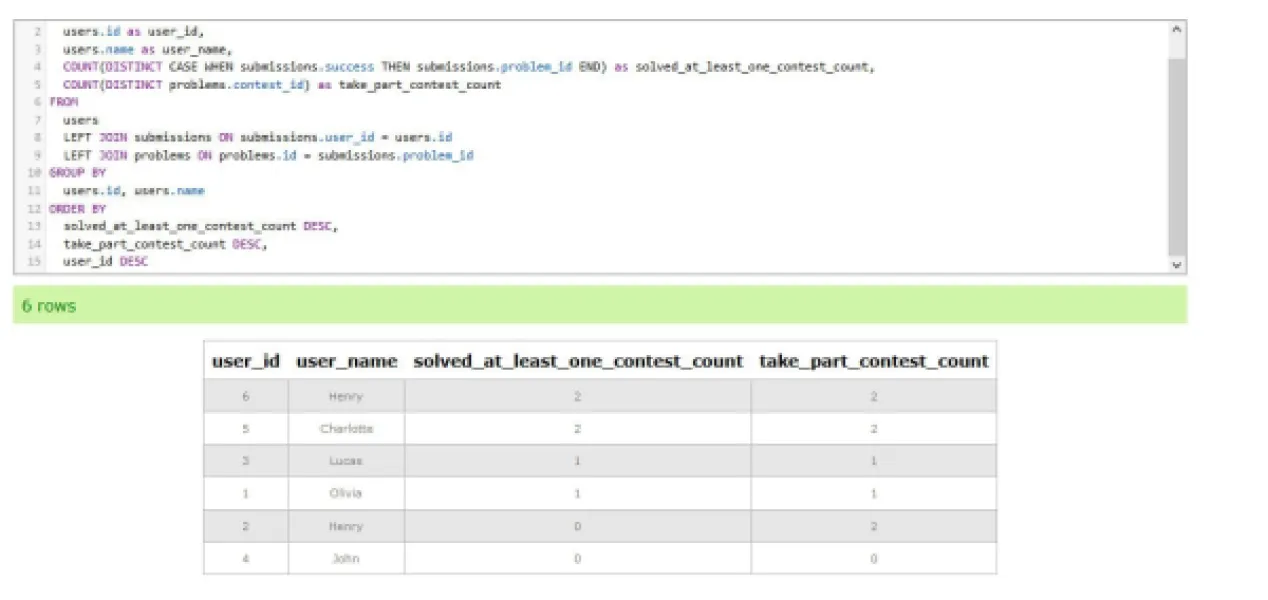Click the user_id cell showing 6
Screen dimensions: 1268x600
click(246, 397)
